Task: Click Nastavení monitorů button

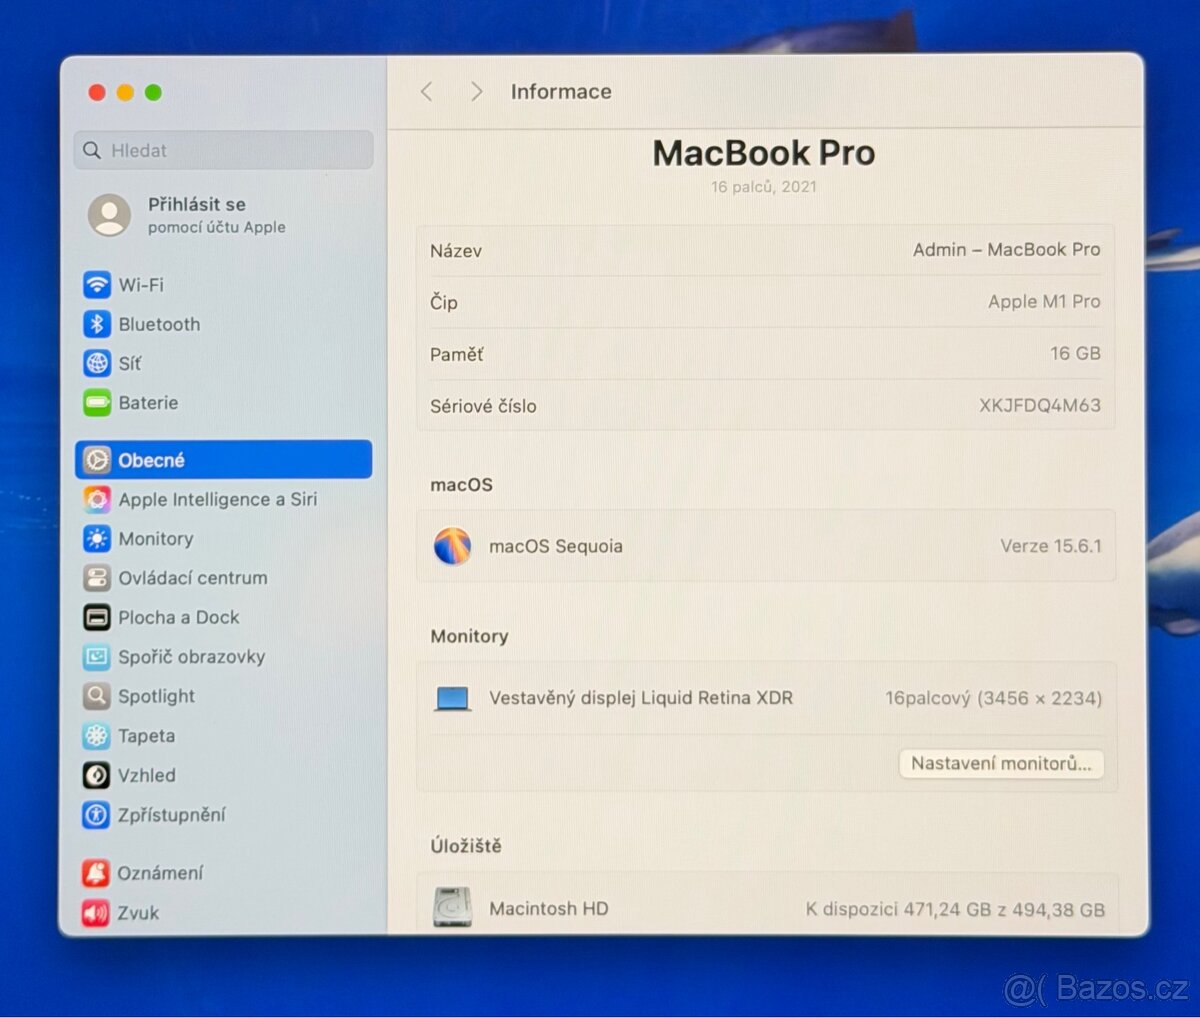Action: pos(1001,764)
